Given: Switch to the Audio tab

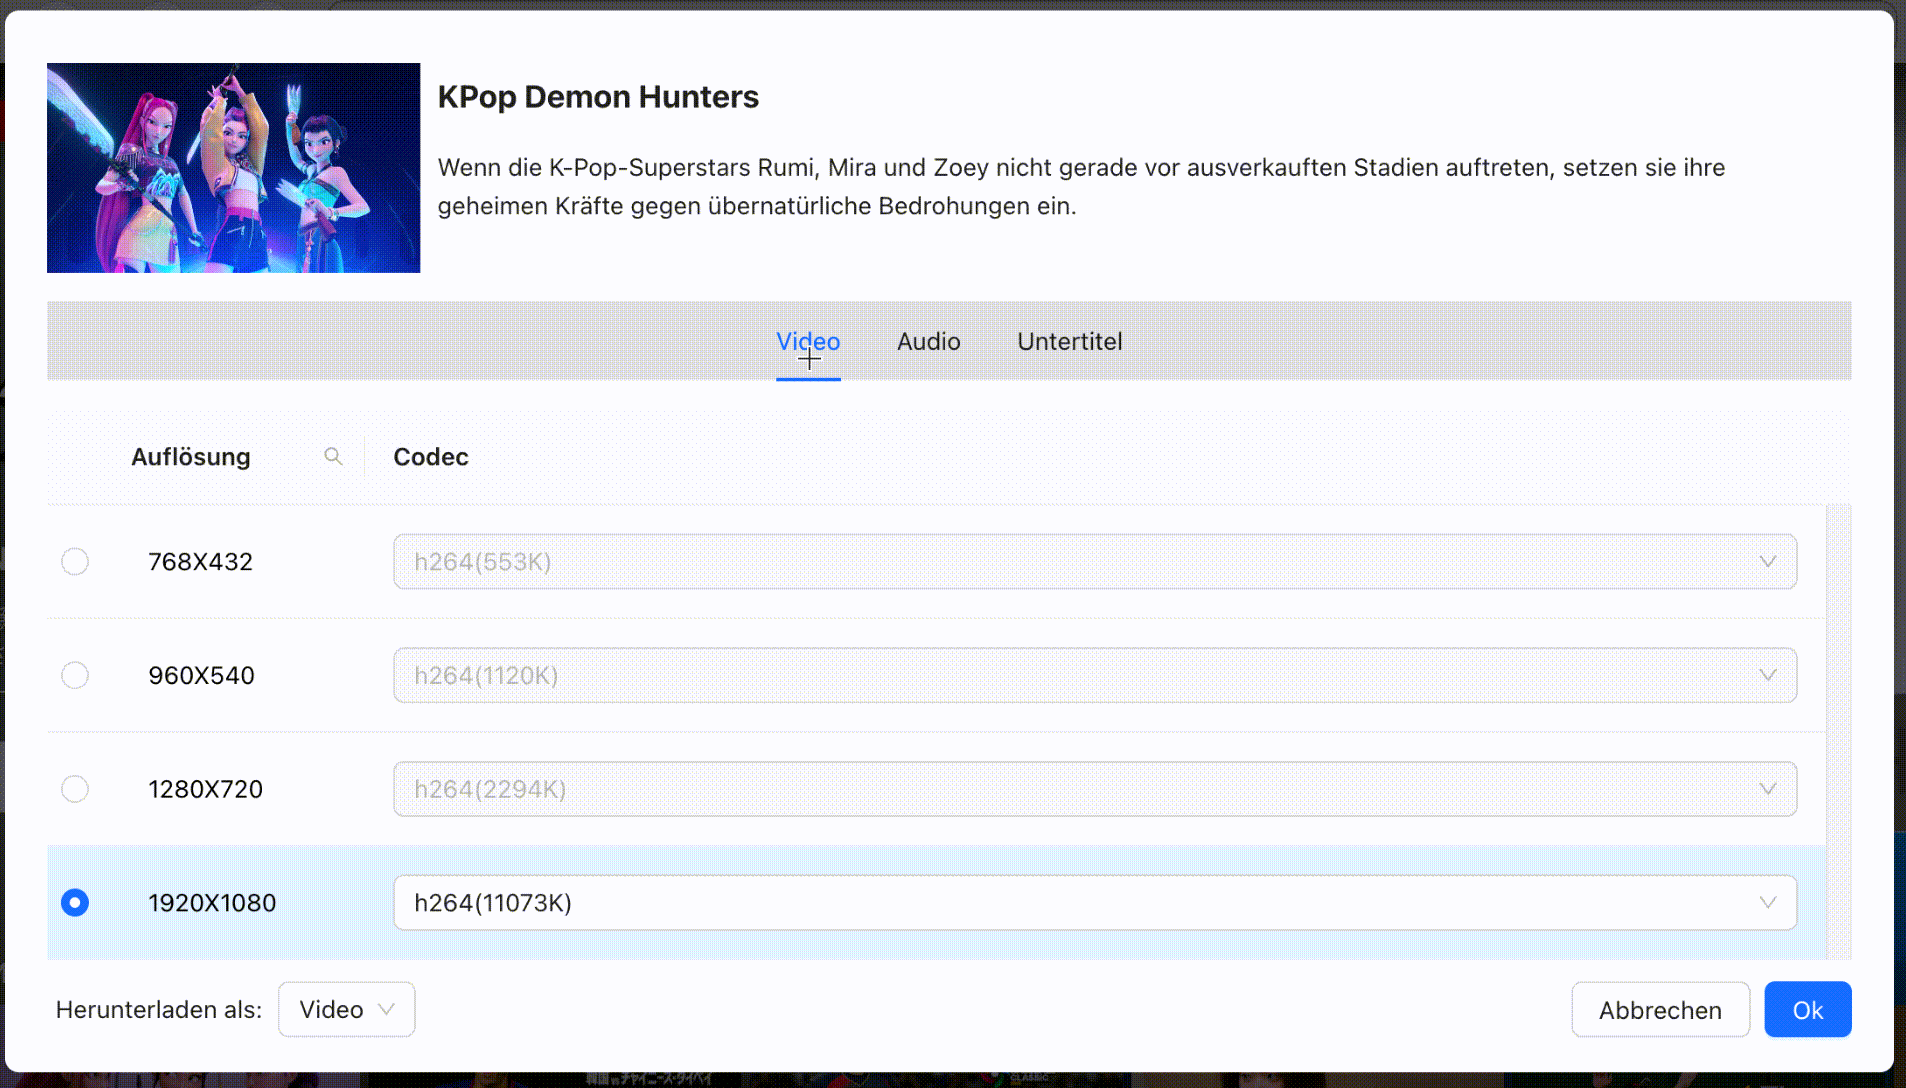Looking at the screenshot, I should tap(928, 341).
